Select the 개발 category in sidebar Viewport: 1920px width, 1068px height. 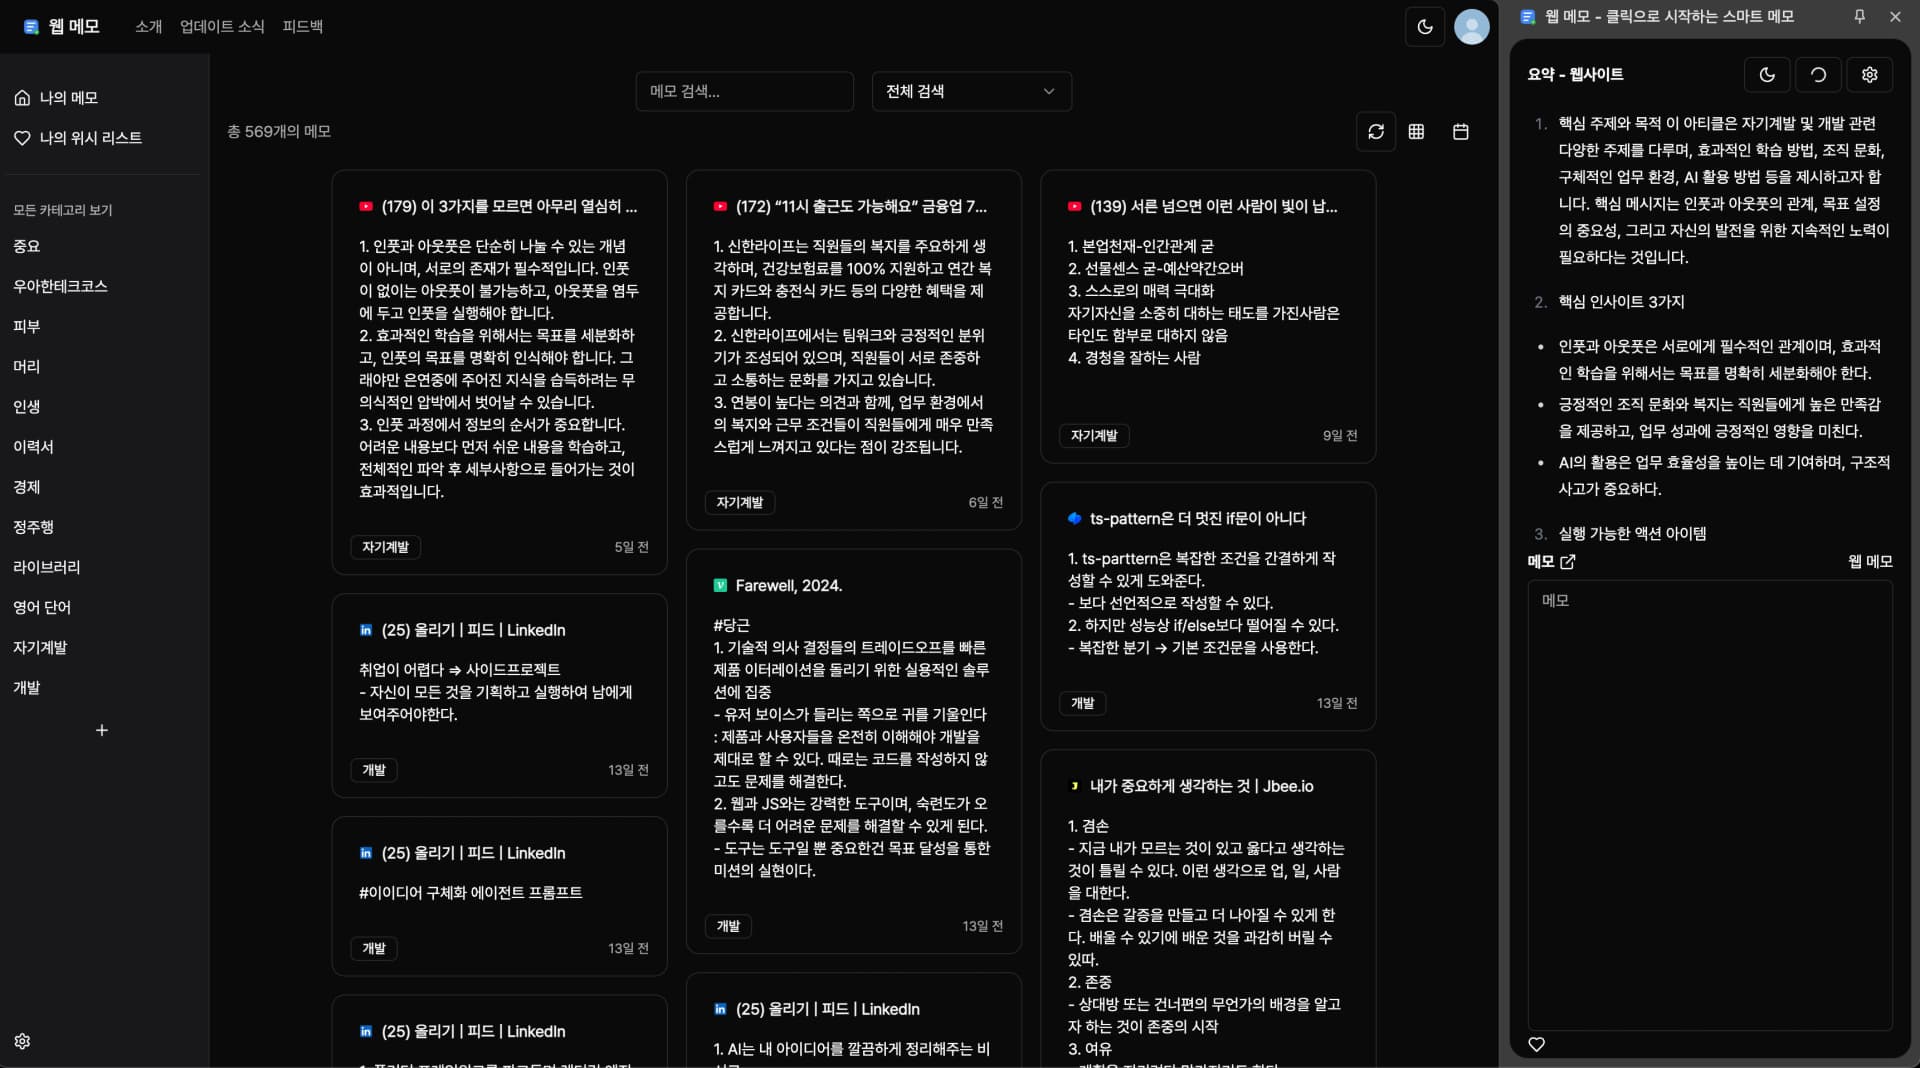pyautogui.click(x=27, y=687)
